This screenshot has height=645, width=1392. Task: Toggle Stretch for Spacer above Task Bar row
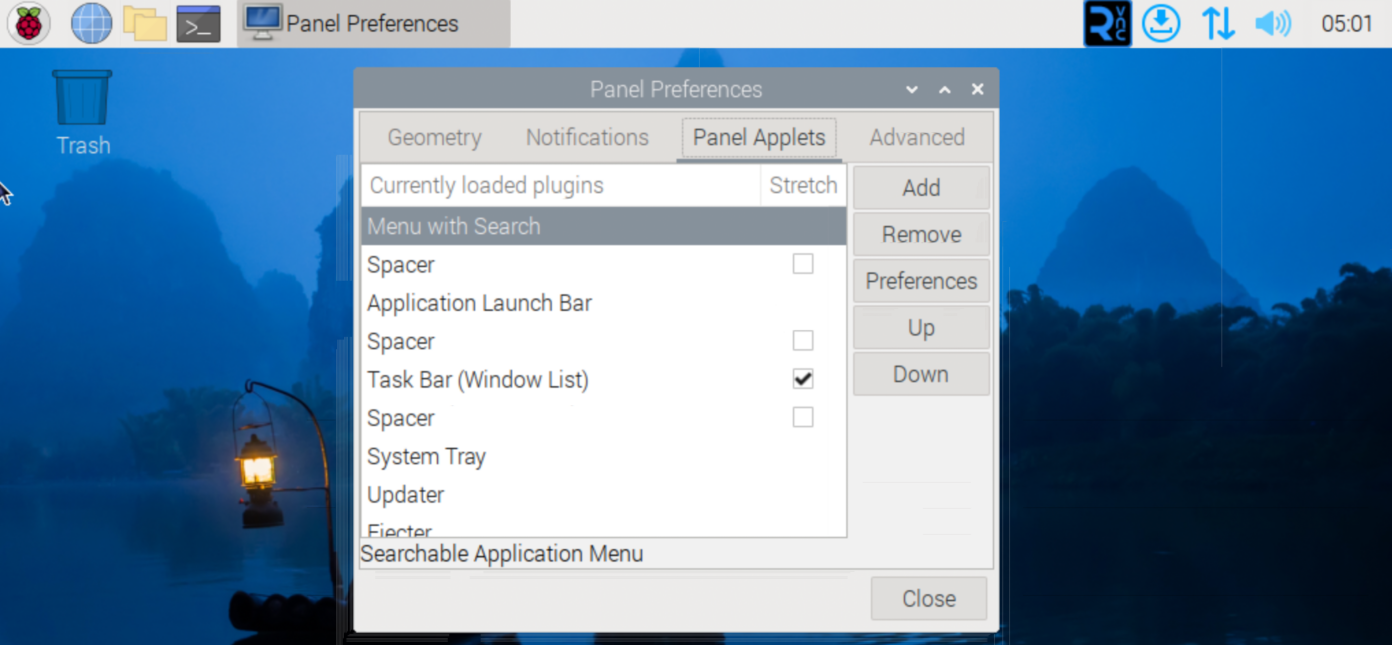pyautogui.click(x=803, y=341)
